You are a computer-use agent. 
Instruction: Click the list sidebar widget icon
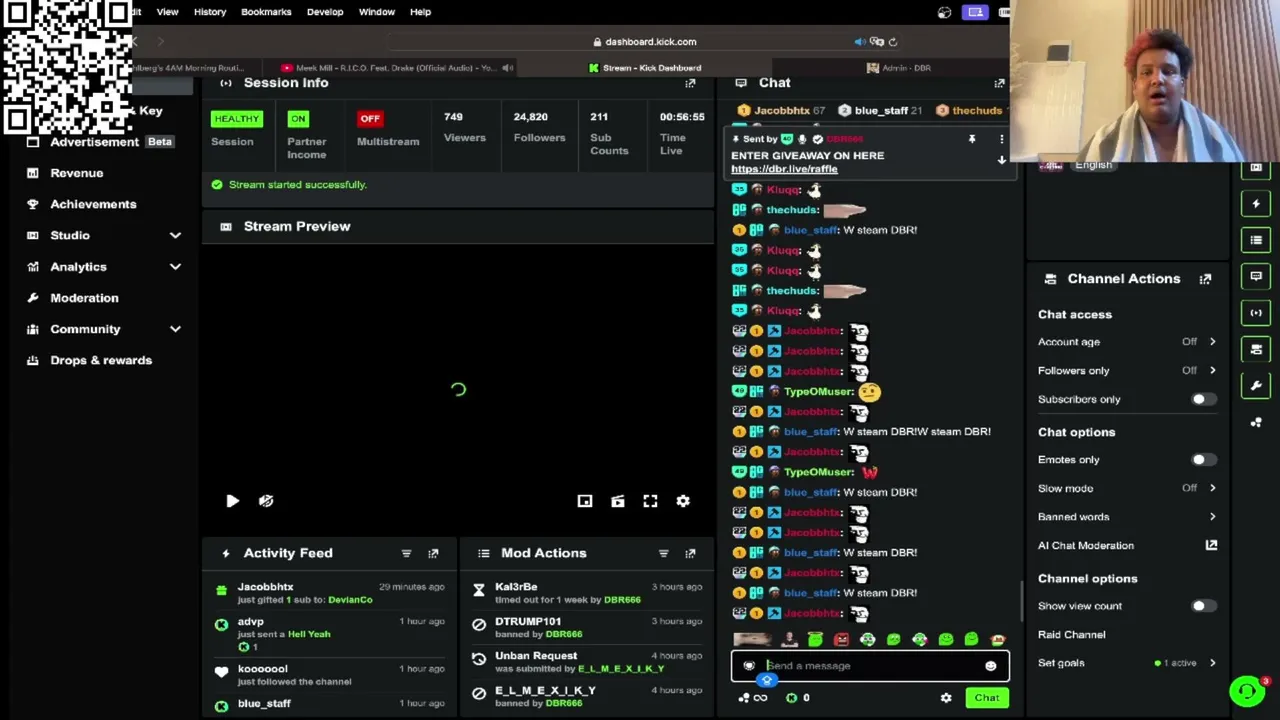[1256, 240]
